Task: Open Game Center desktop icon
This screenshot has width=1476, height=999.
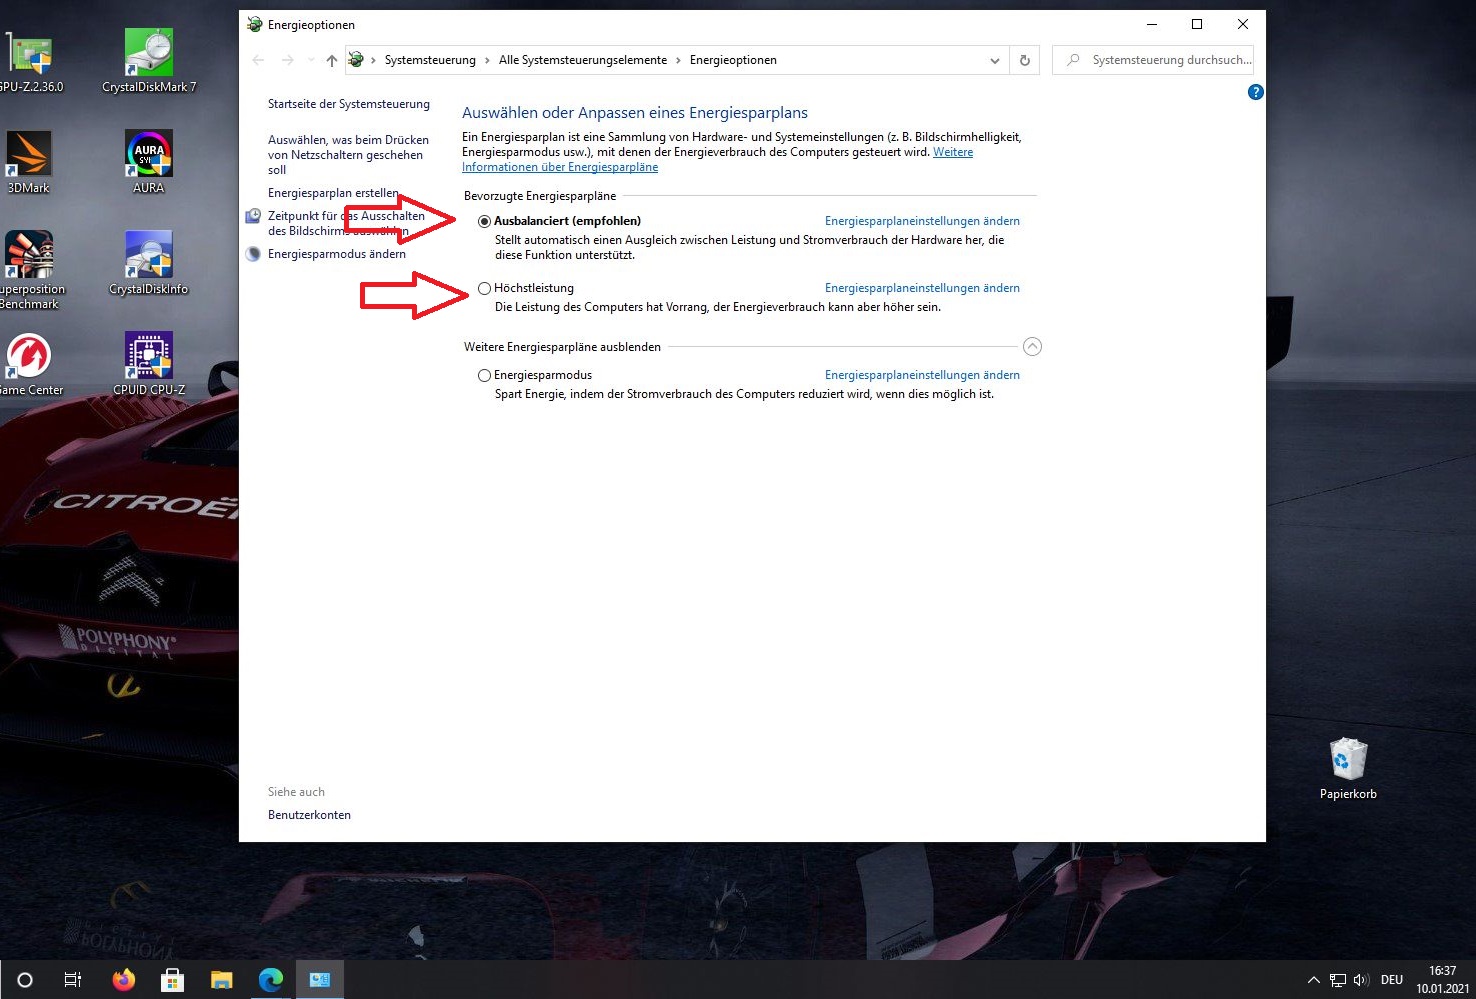Action: [30, 365]
